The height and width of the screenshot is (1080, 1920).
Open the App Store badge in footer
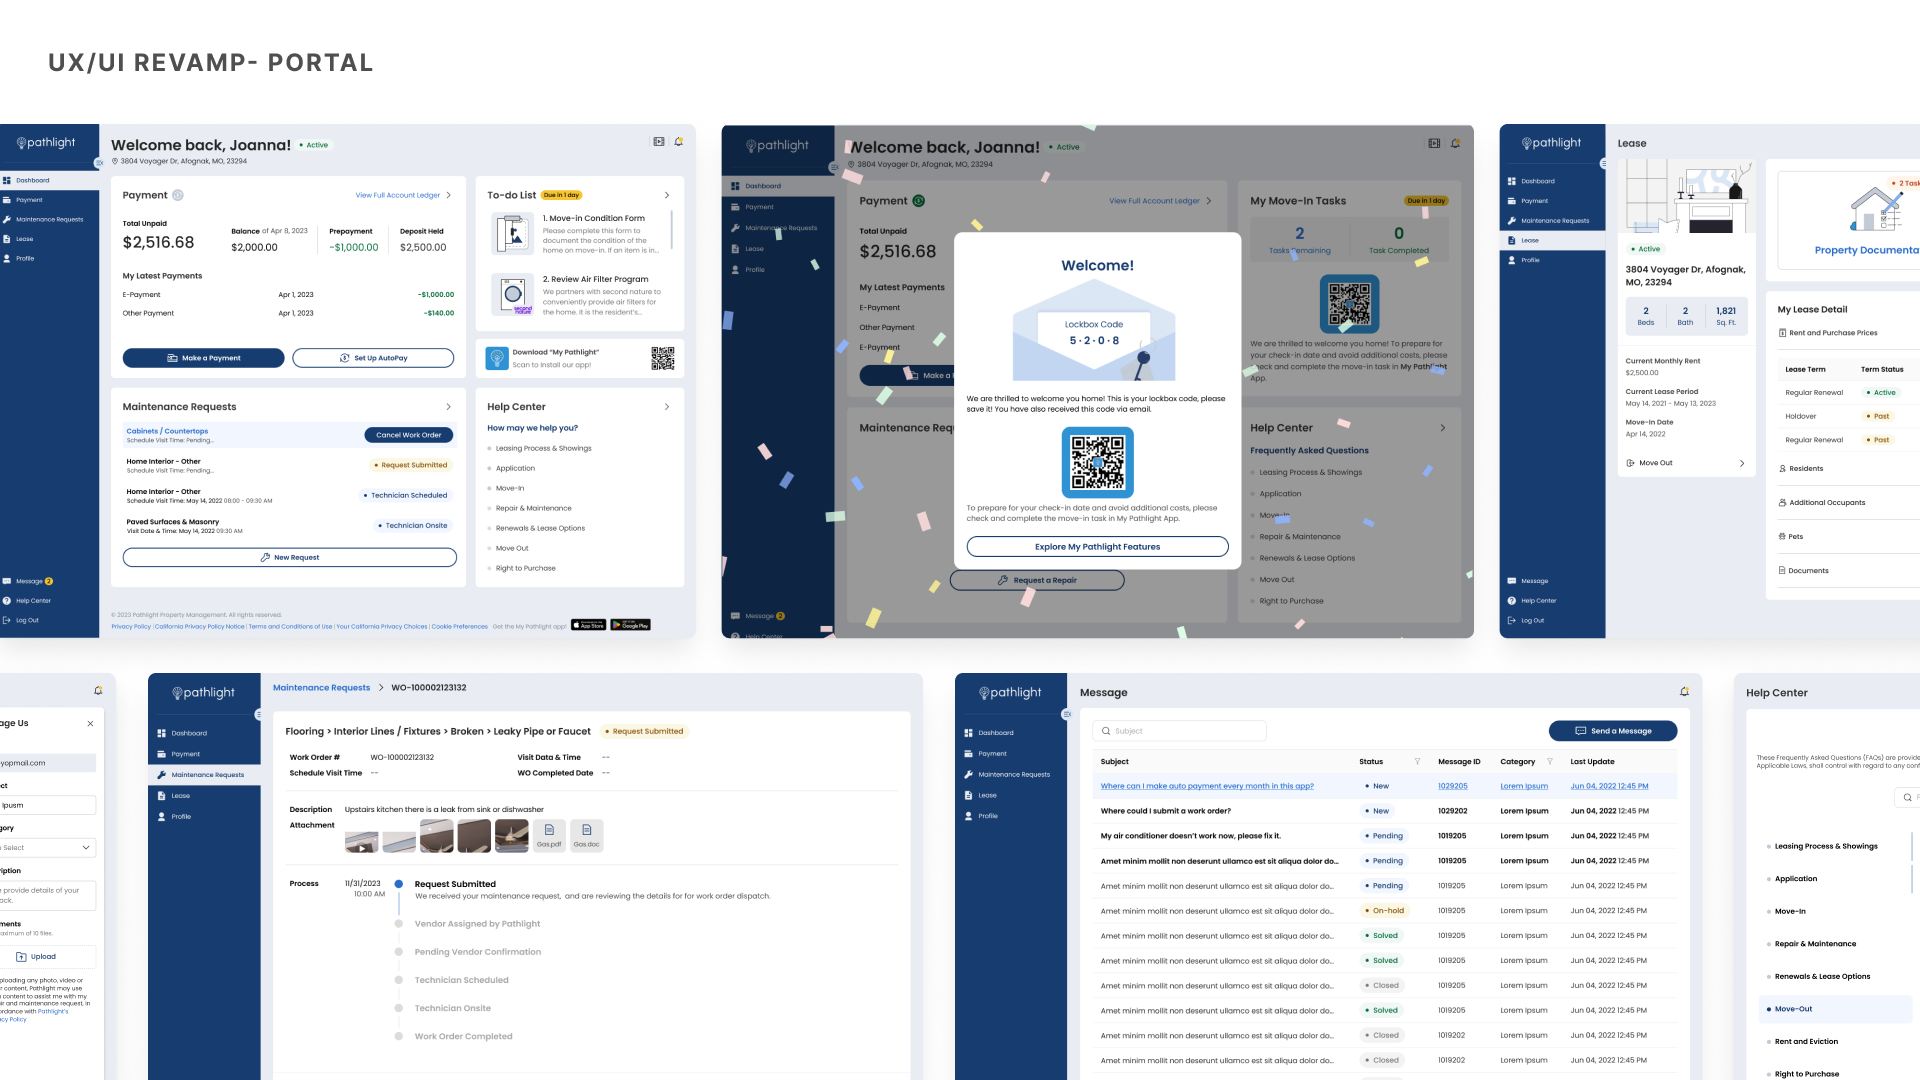(588, 625)
